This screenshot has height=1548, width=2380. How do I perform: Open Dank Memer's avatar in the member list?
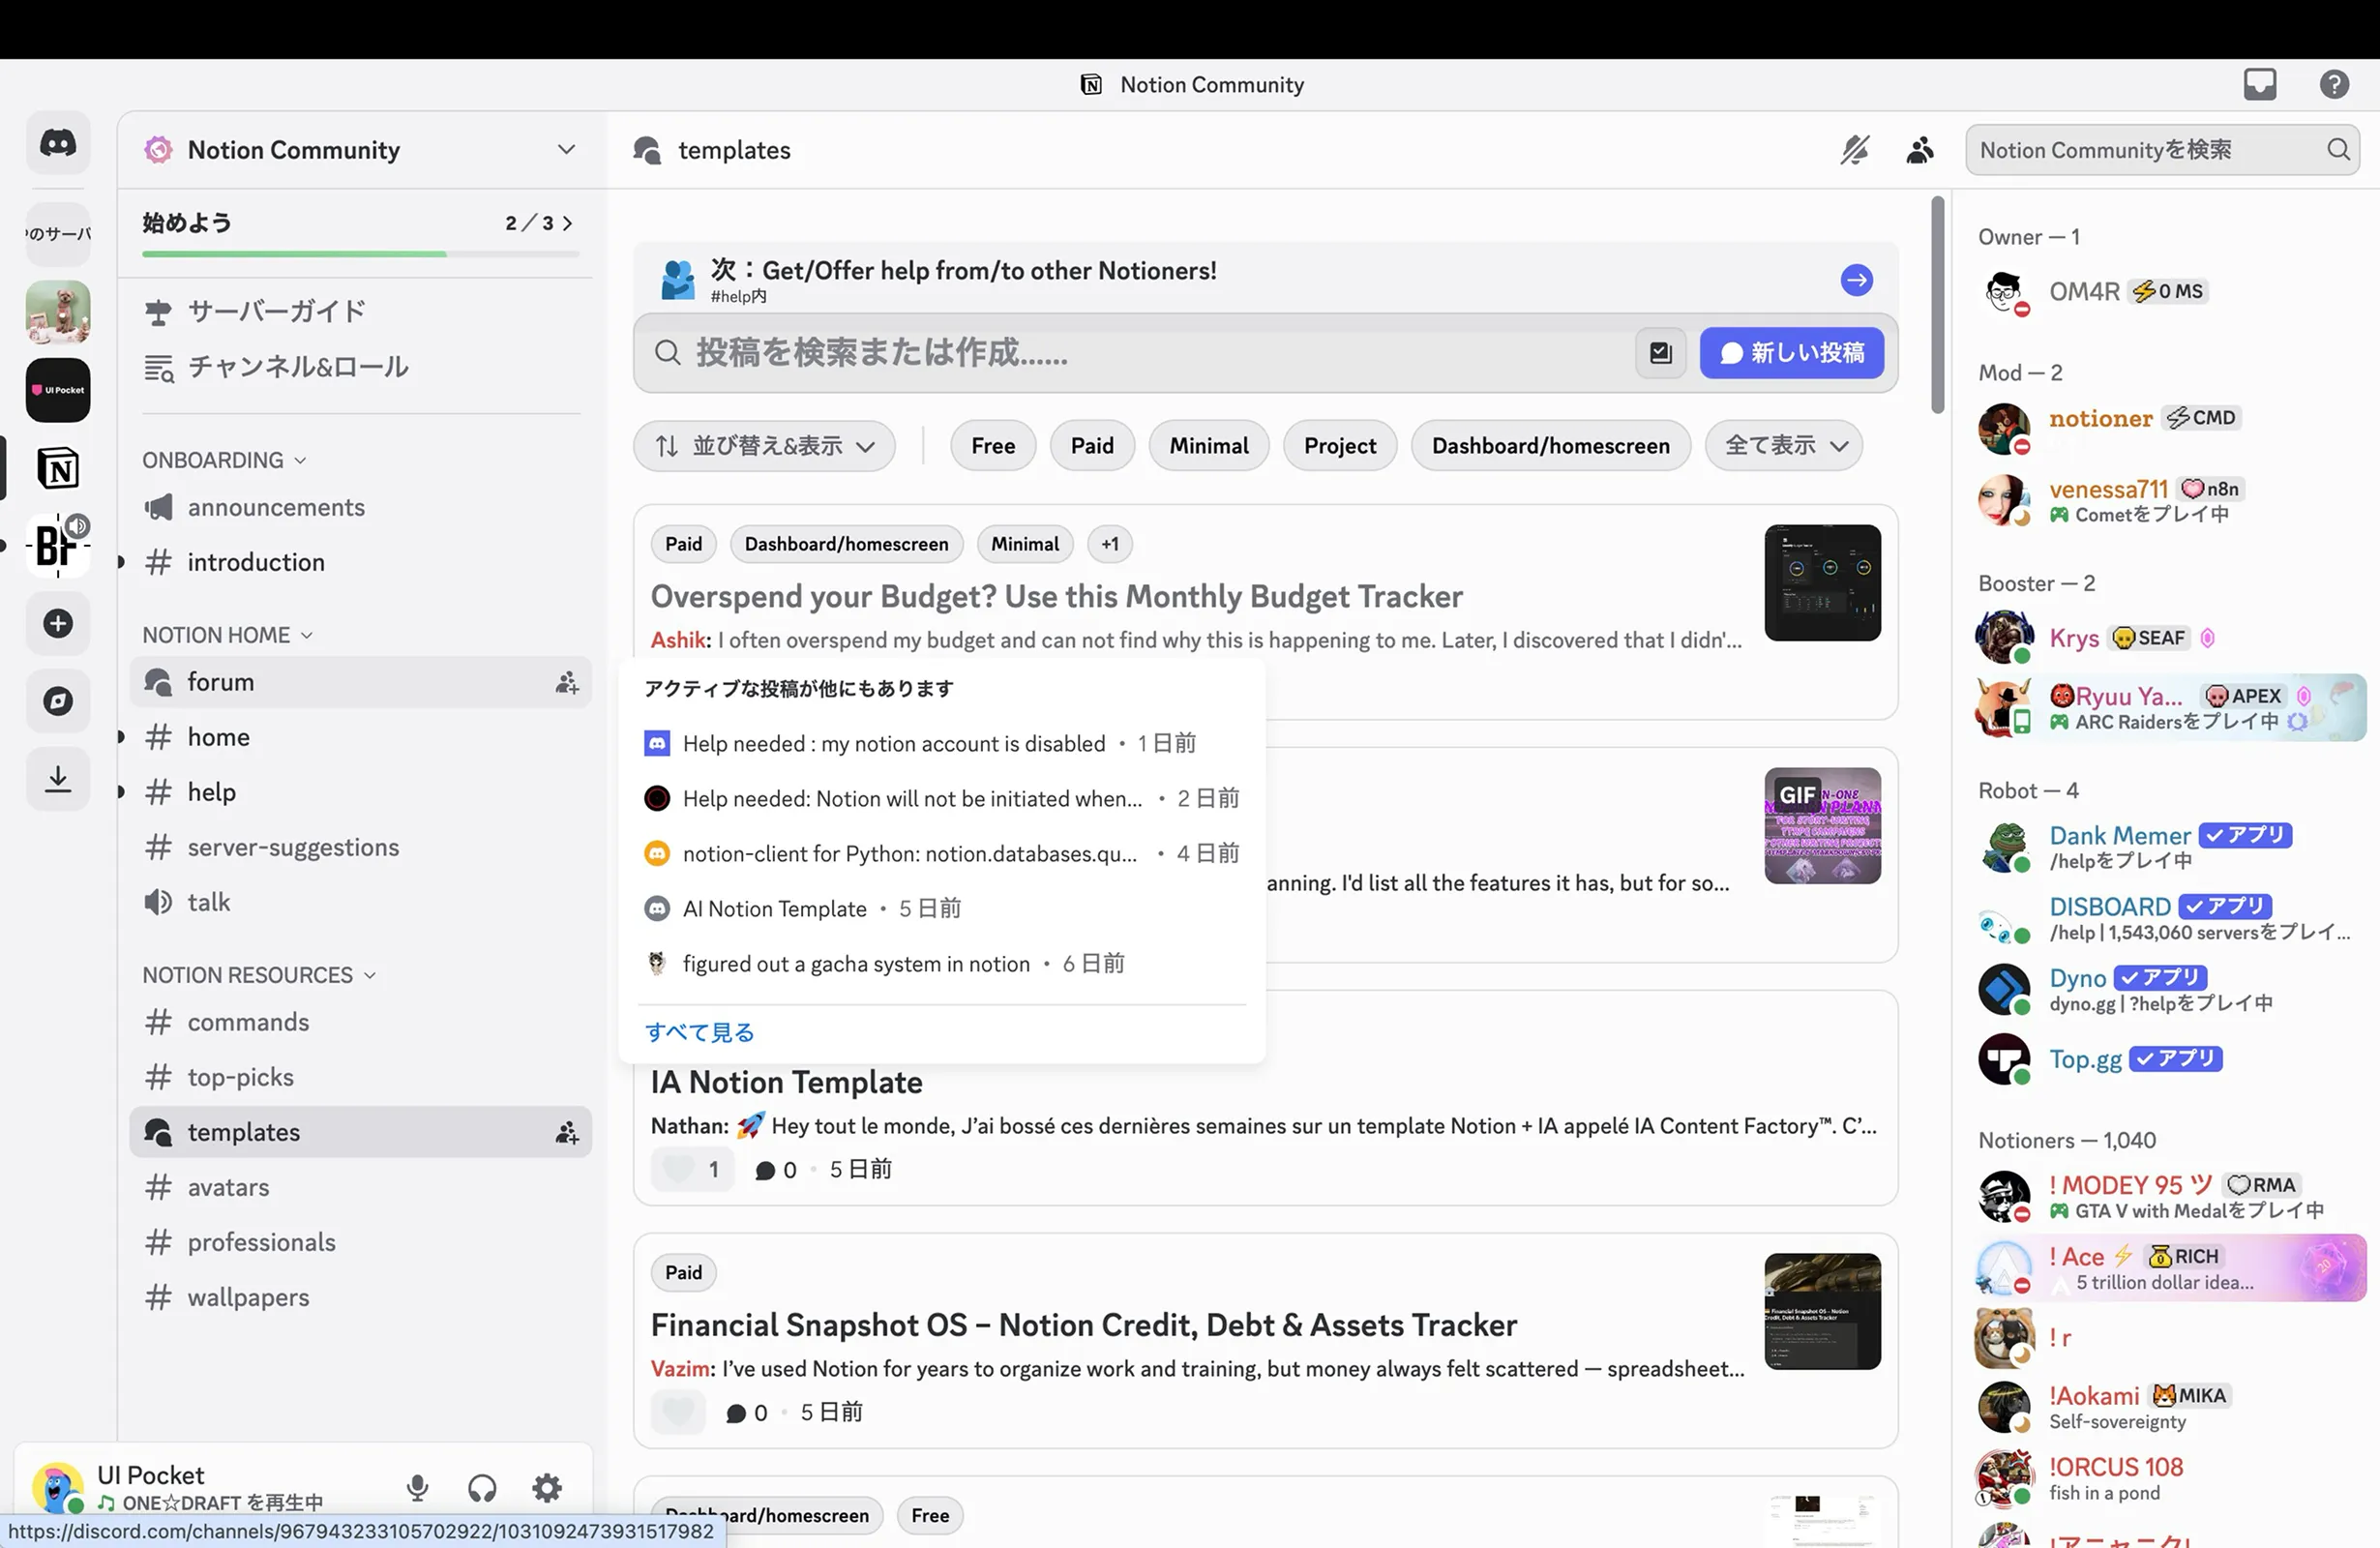pyautogui.click(x=2004, y=847)
